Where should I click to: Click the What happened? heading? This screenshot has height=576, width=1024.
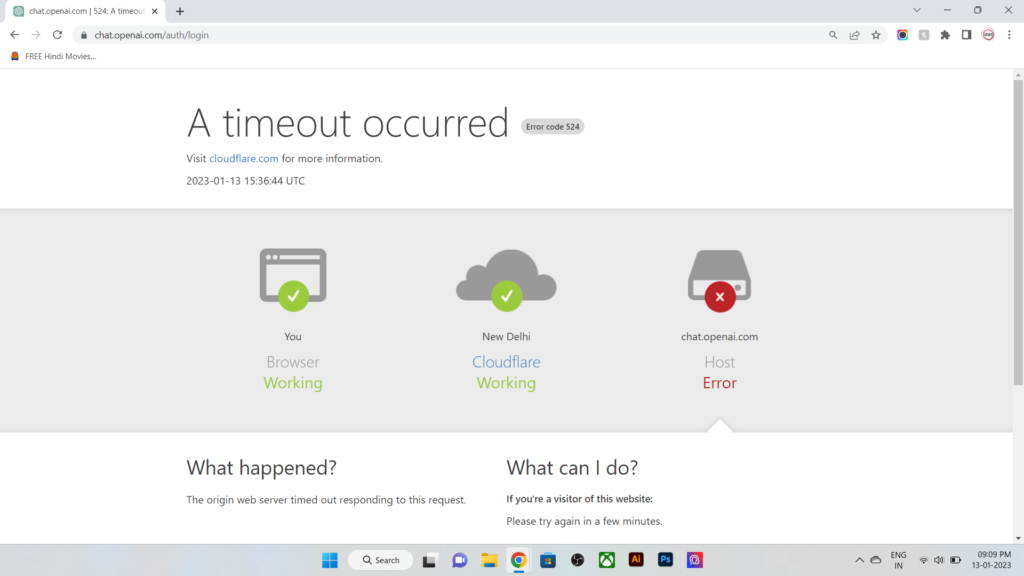coord(261,468)
